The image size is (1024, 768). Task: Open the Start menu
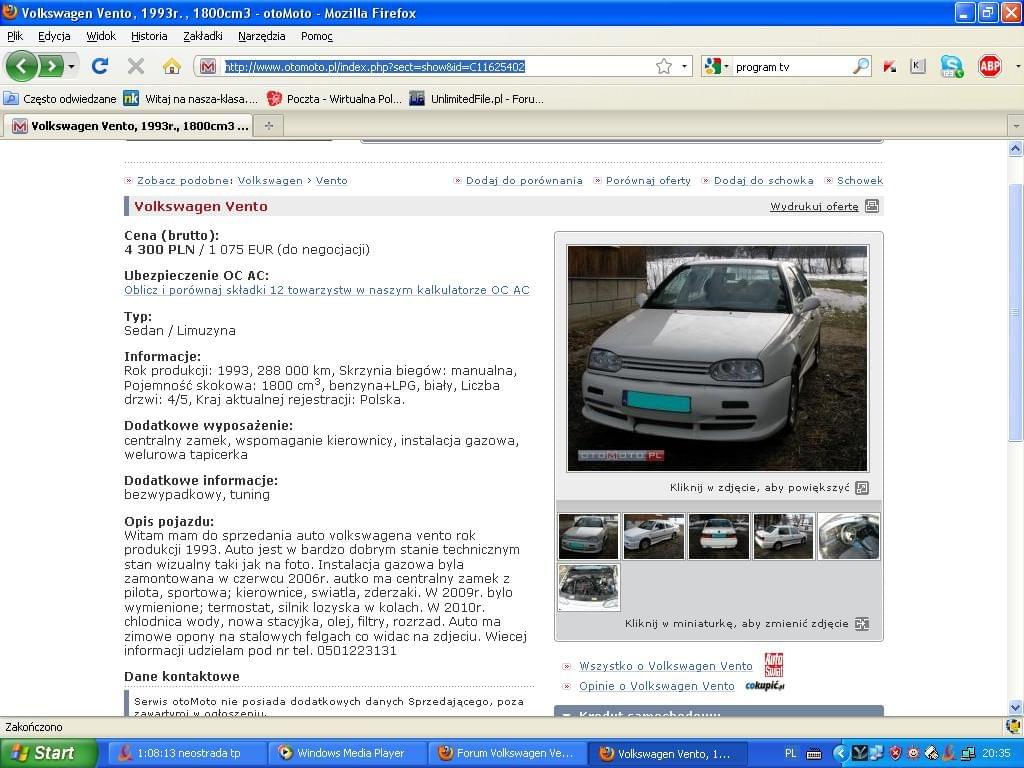pos(48,754)
